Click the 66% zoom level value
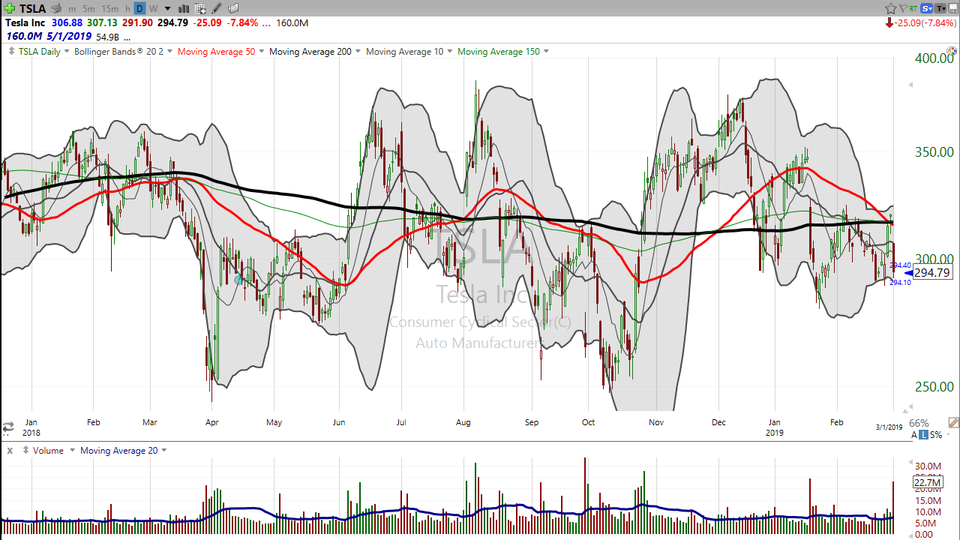This screenshot has width=960, height=540. tap(919, 423)
